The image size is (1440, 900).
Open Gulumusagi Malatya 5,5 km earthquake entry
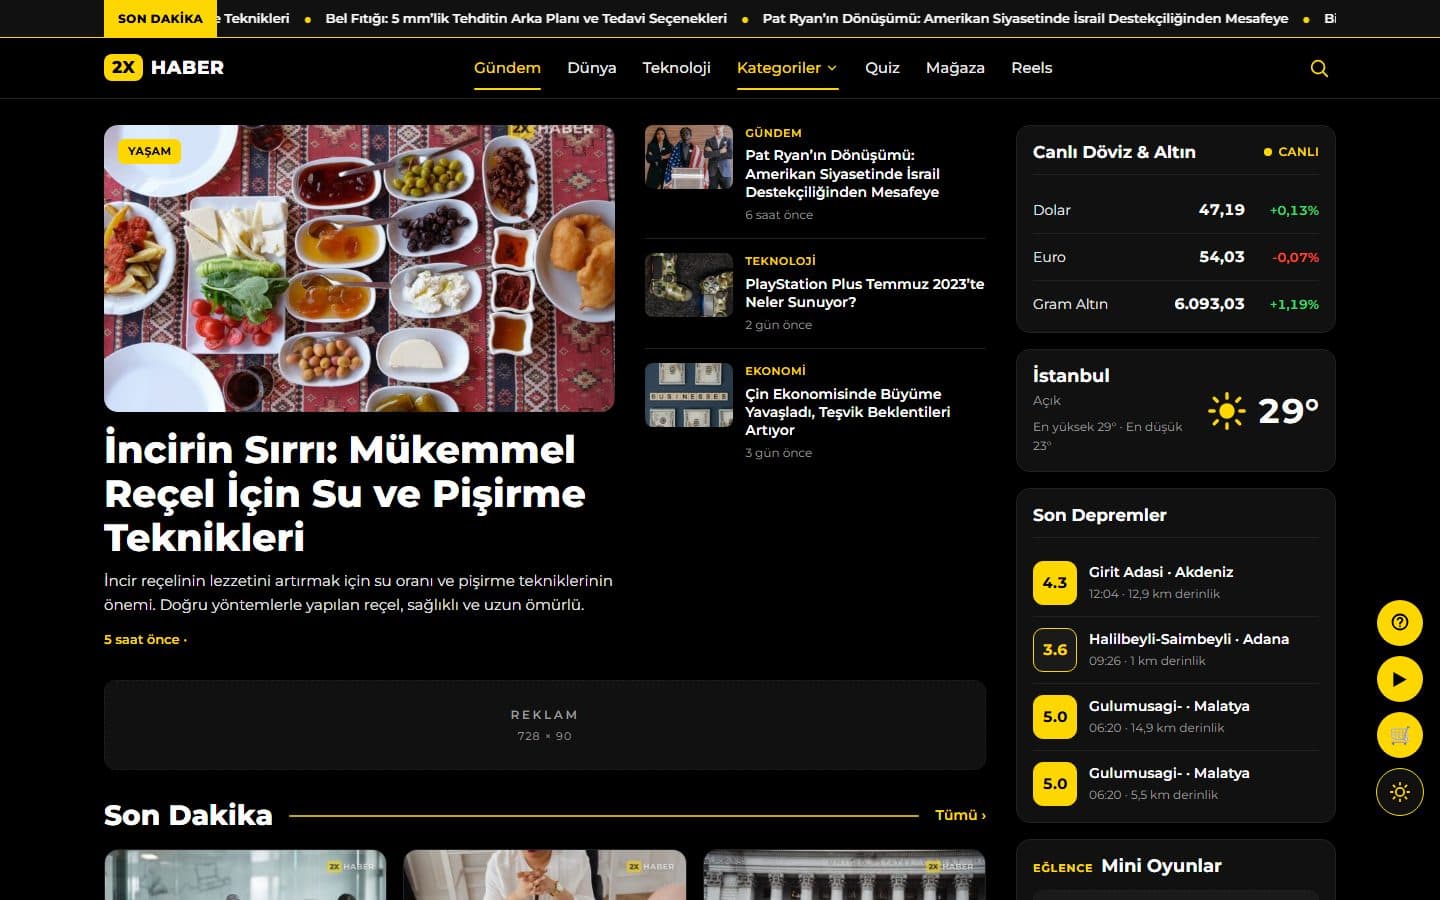coord(1176,783)
